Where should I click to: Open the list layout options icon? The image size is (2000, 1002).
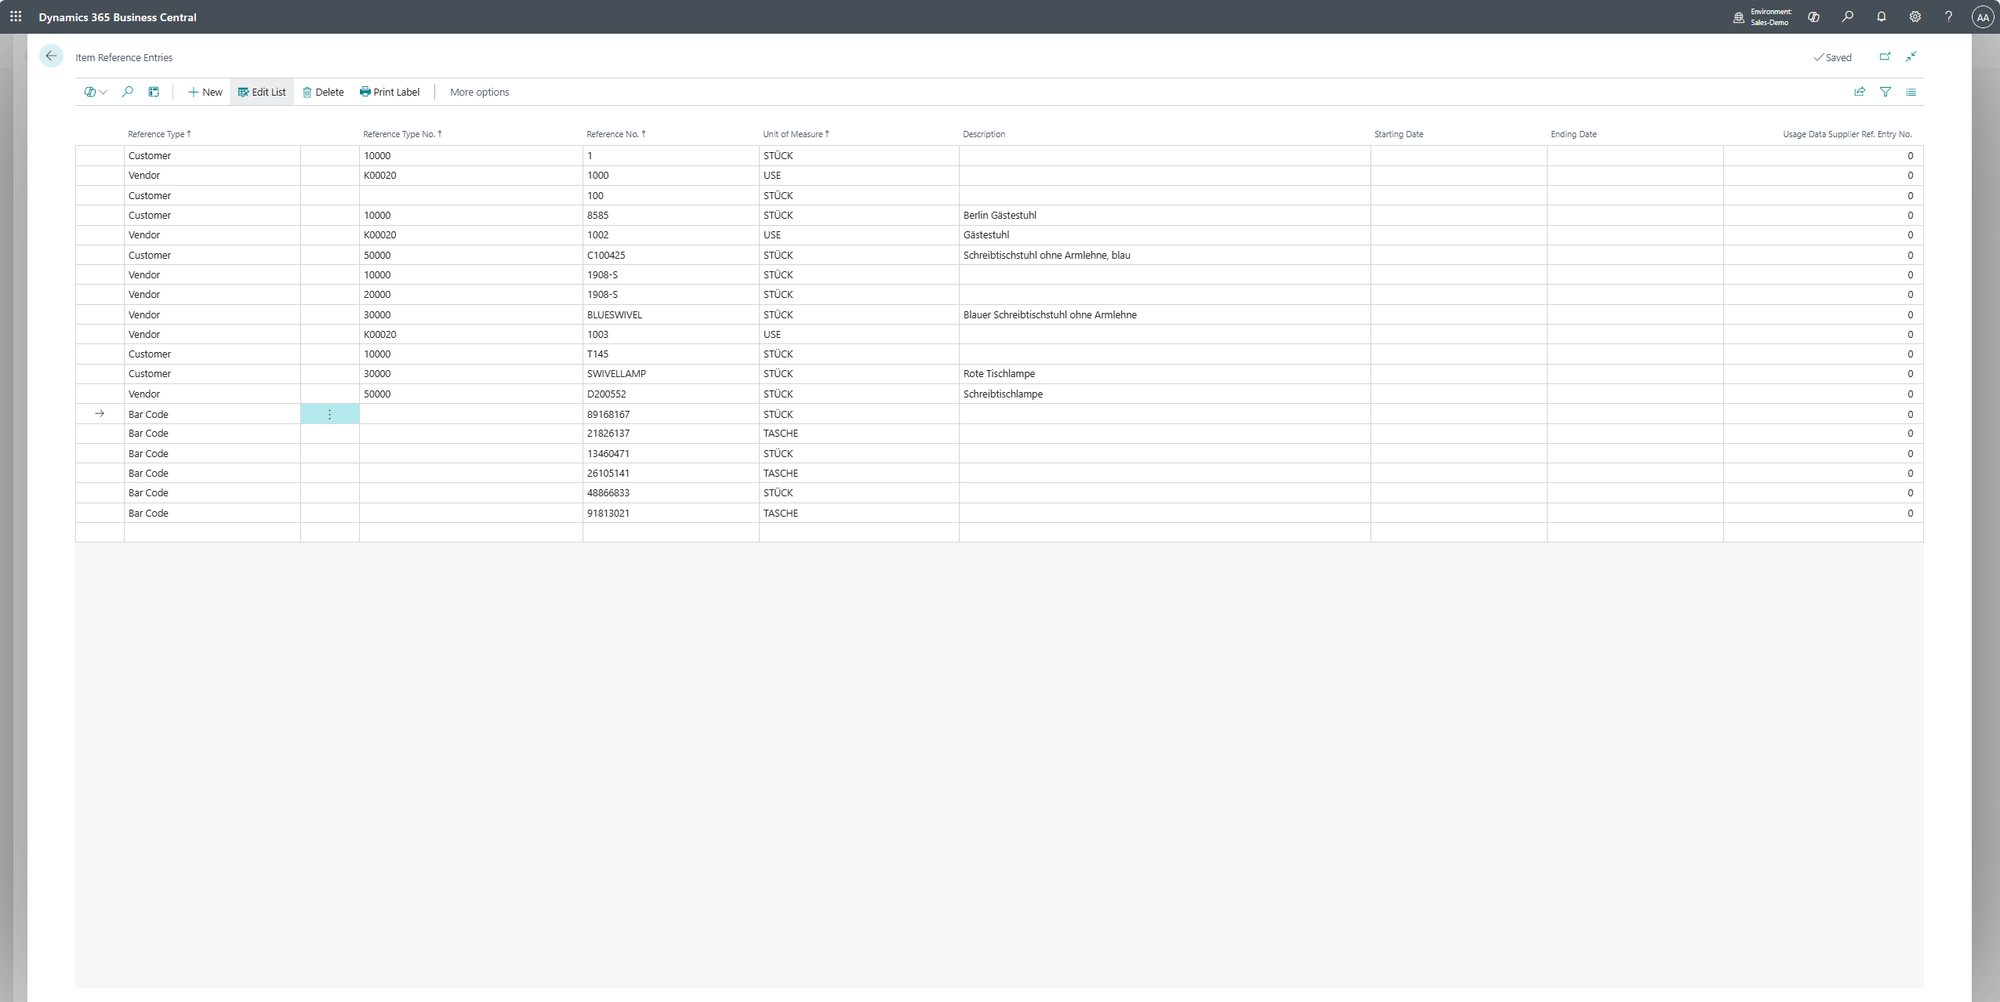tap(1911, 92)
